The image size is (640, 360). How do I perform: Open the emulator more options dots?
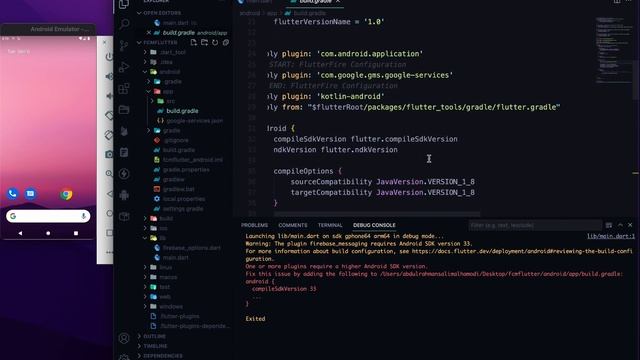[x=109, y=252]
